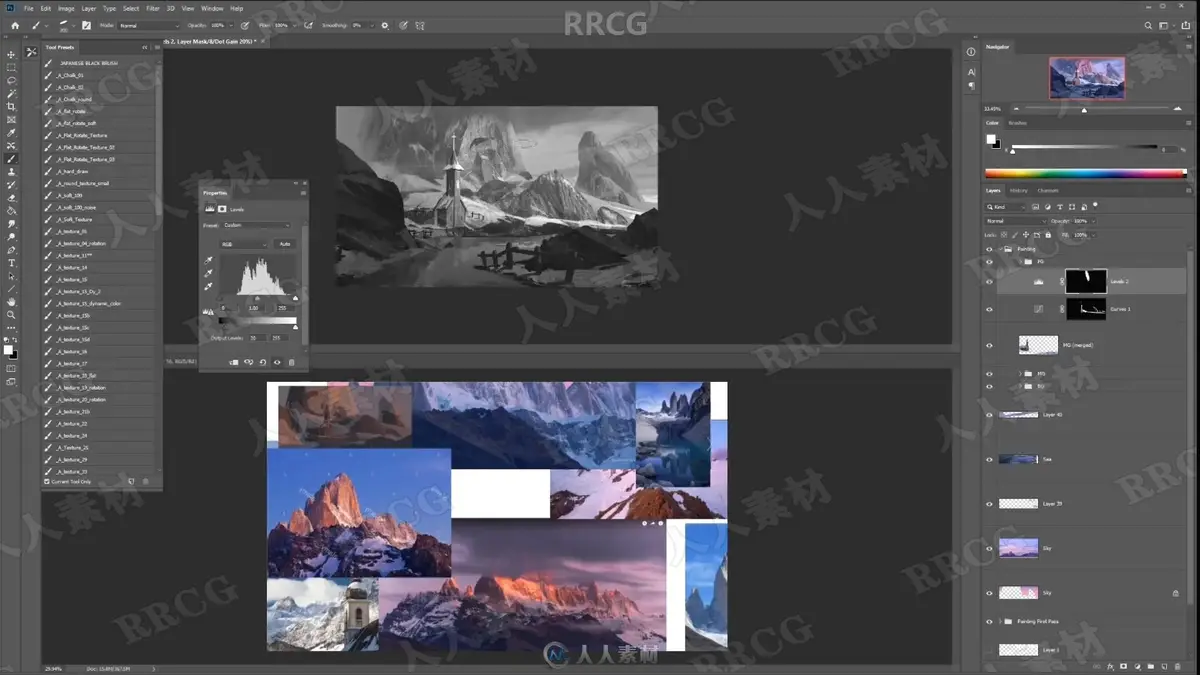Select the Rectangular Marquee tool
Viewport: 1200px width, 675px height.
[x=12, y=68]
